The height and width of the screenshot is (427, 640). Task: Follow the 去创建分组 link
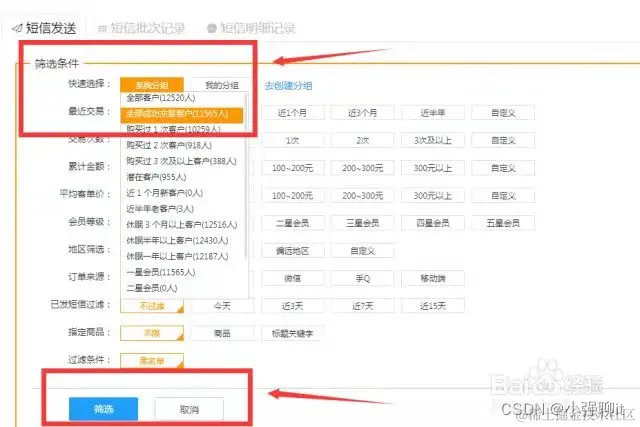tap(288, 86)
